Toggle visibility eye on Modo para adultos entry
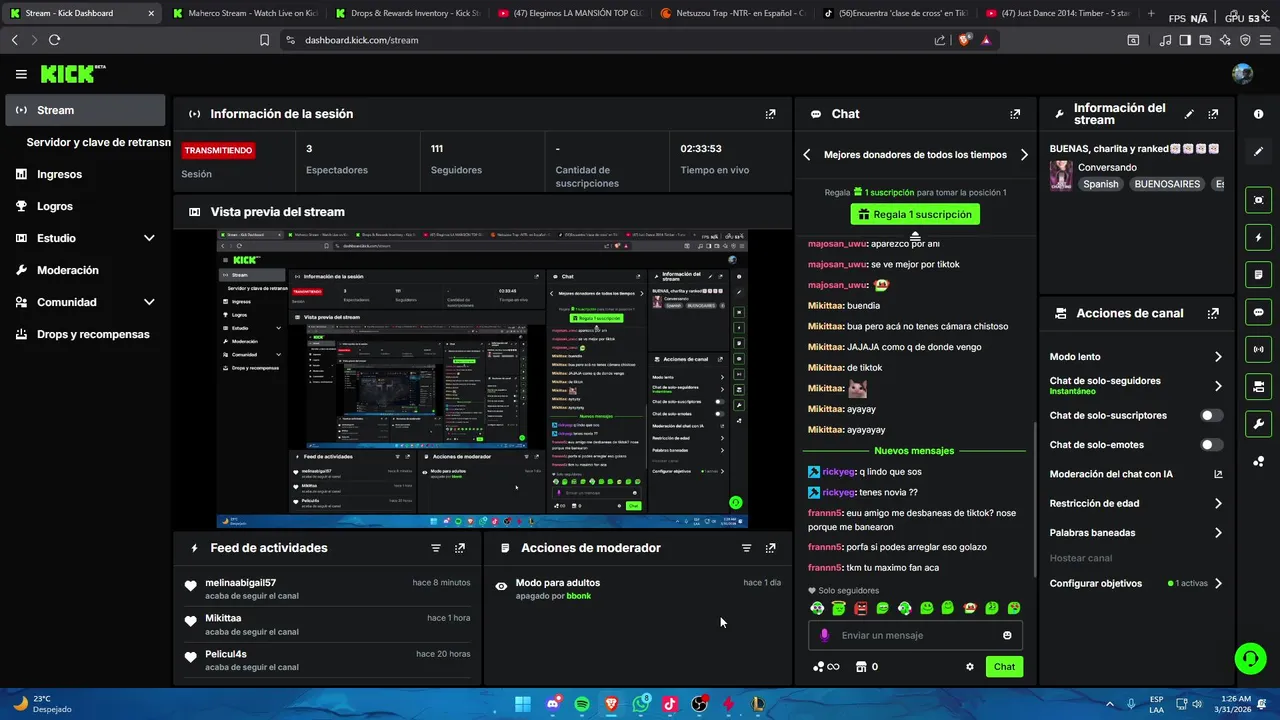Viewport: 1280px width, 720px height. (x=501, y=586)
